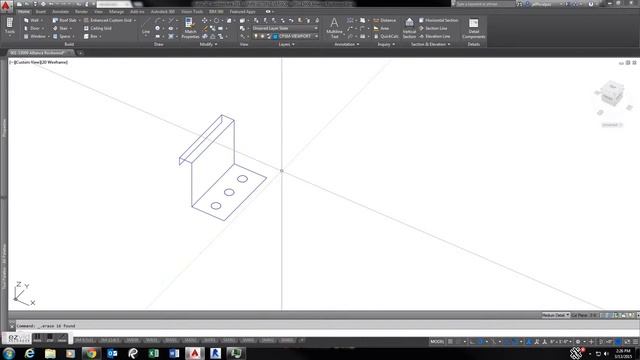Expand the Annotation panel
640x360 pixels.
pos(347,44)
